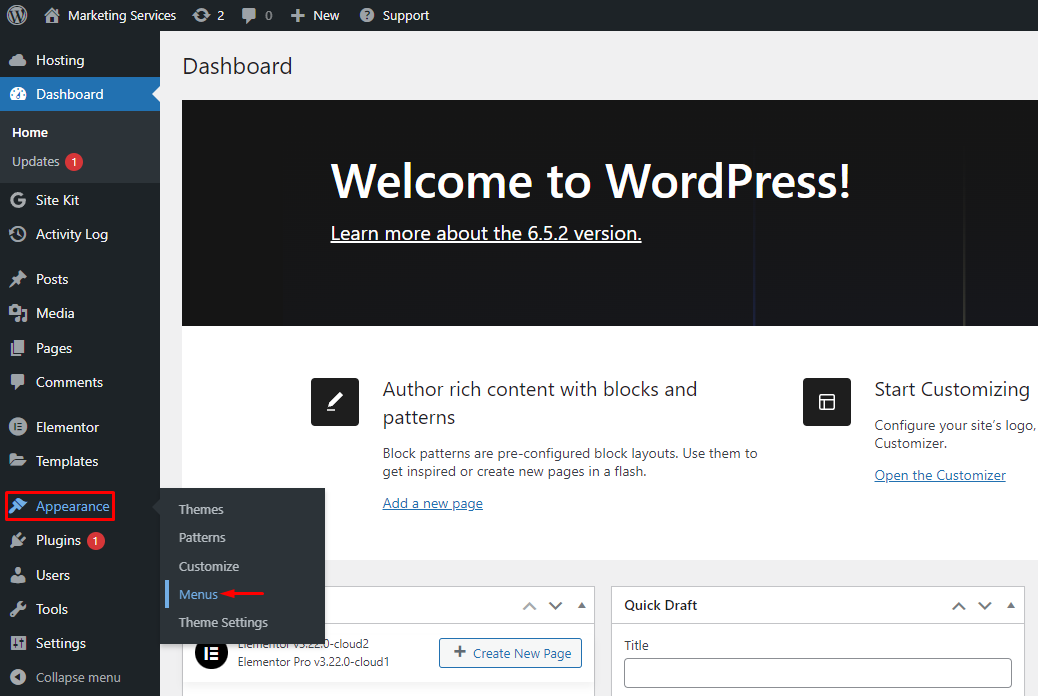Click the pencil edit icon beside Author rich content

(x=335, y=402)
